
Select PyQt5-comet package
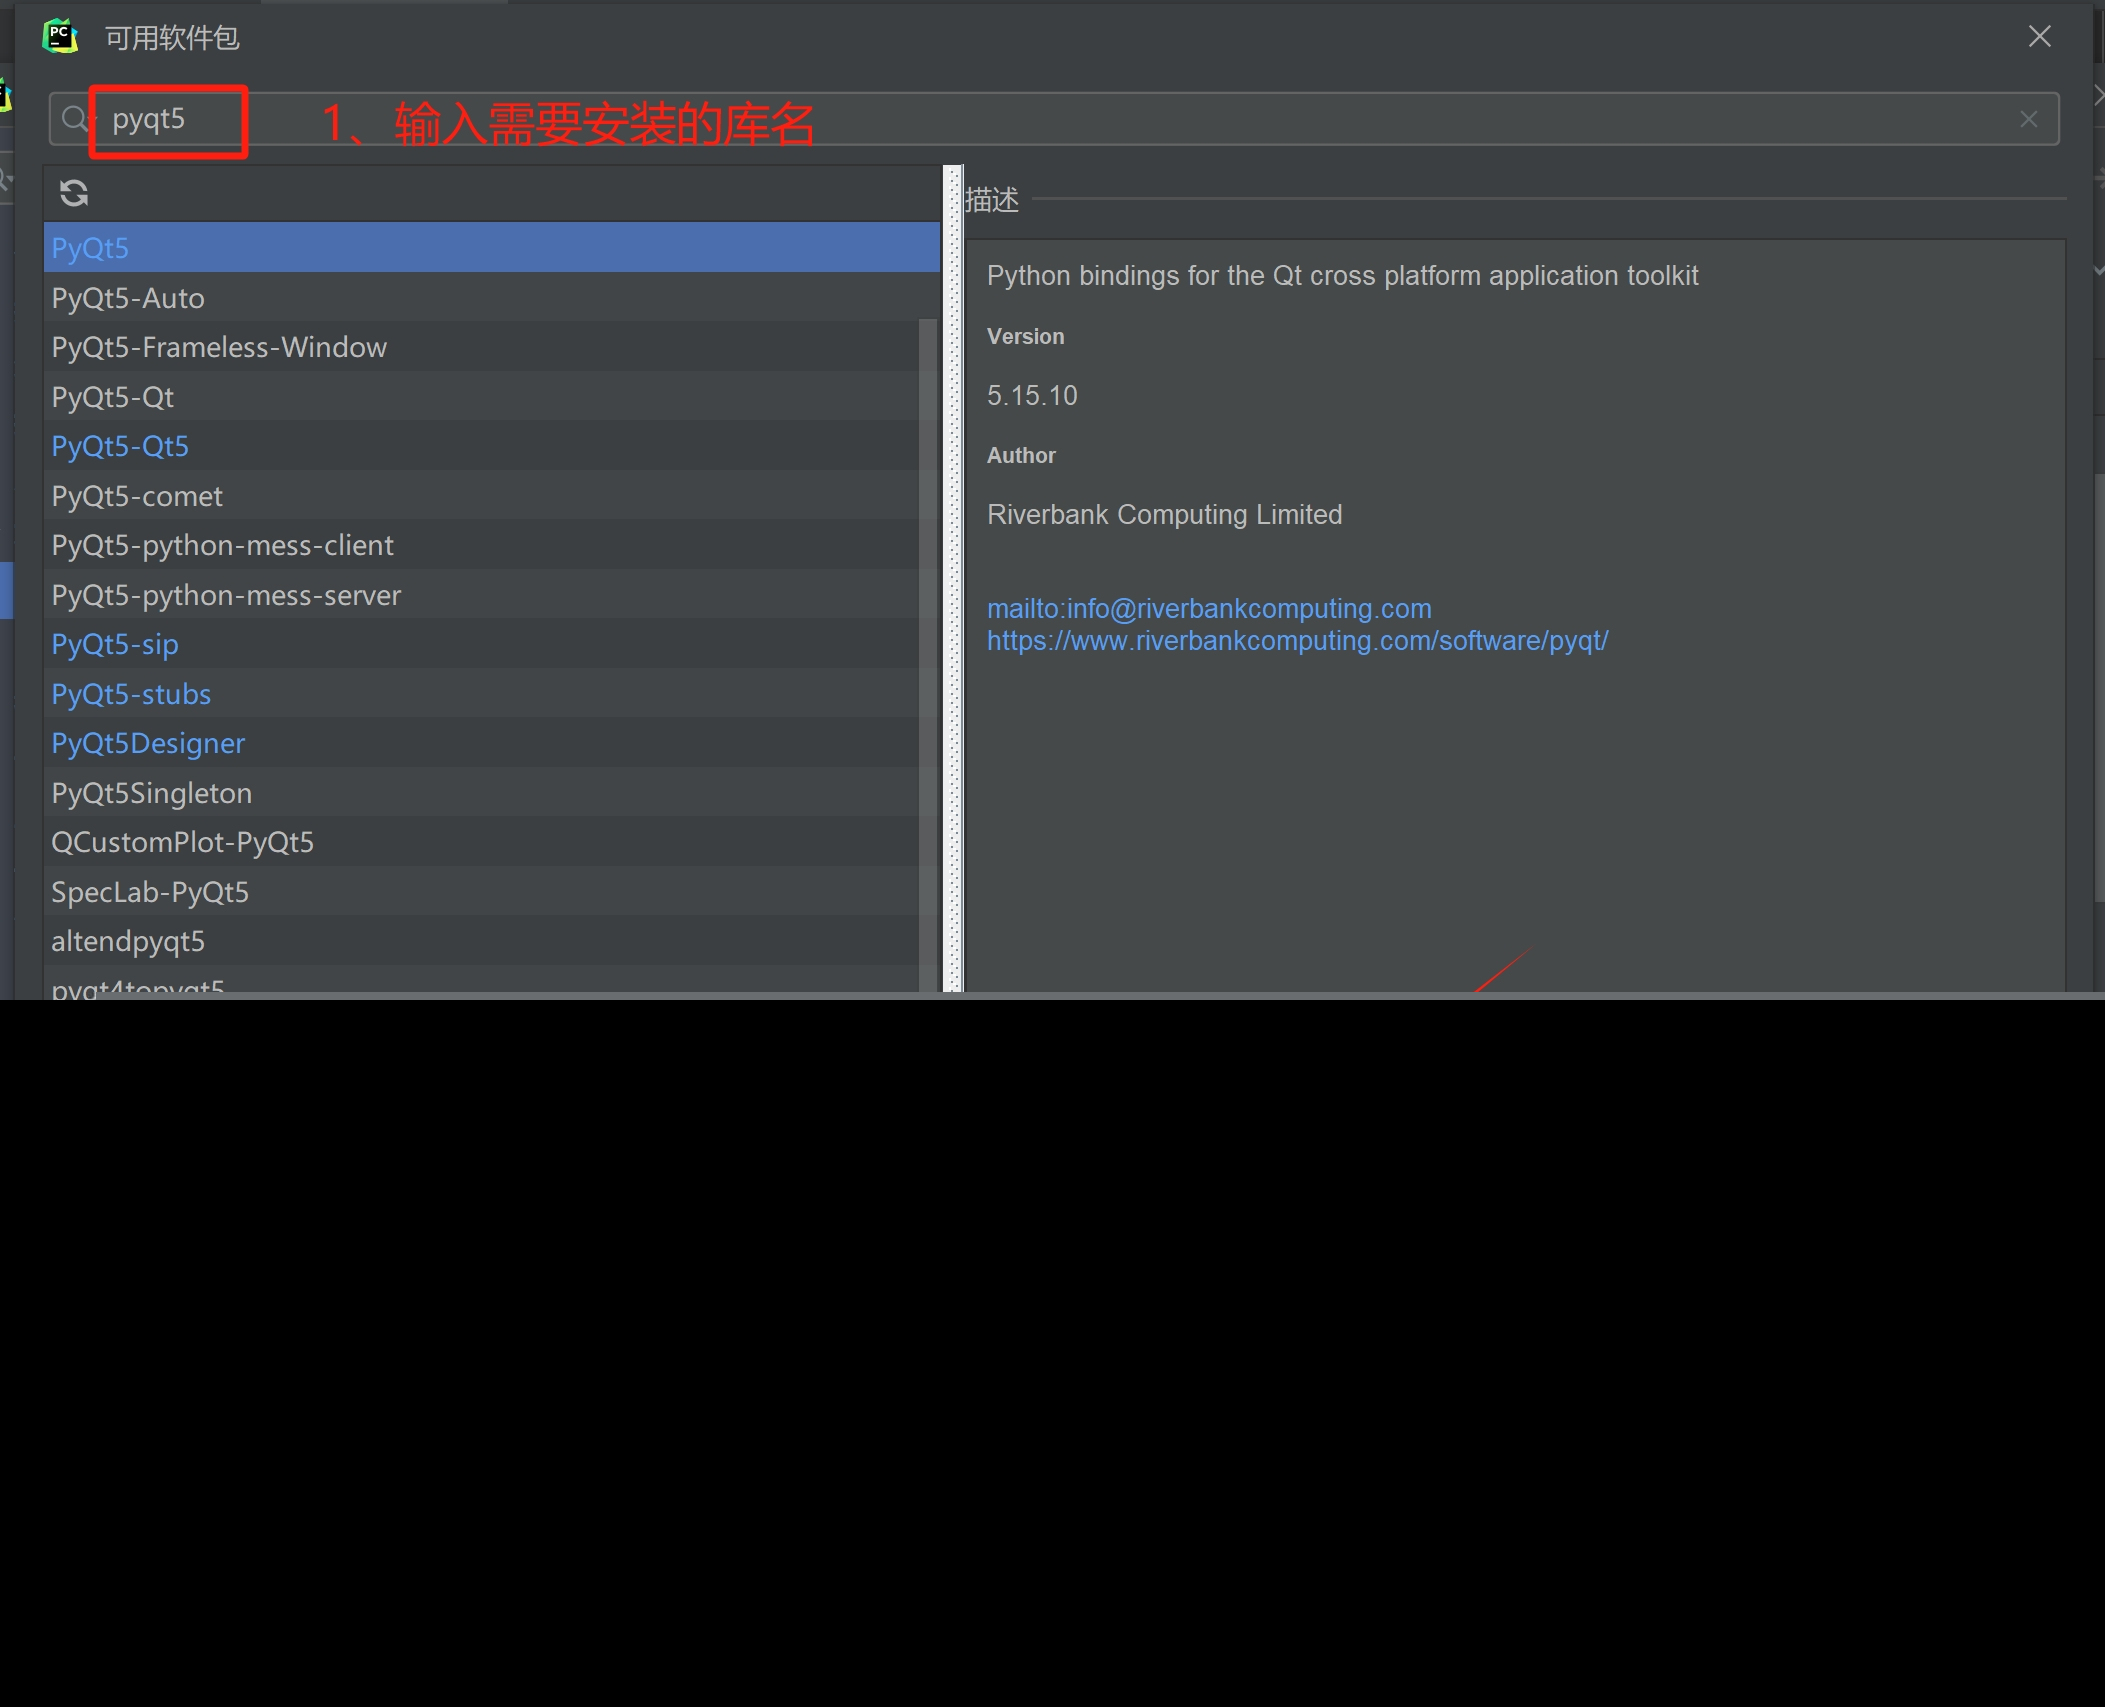[482, 496]
